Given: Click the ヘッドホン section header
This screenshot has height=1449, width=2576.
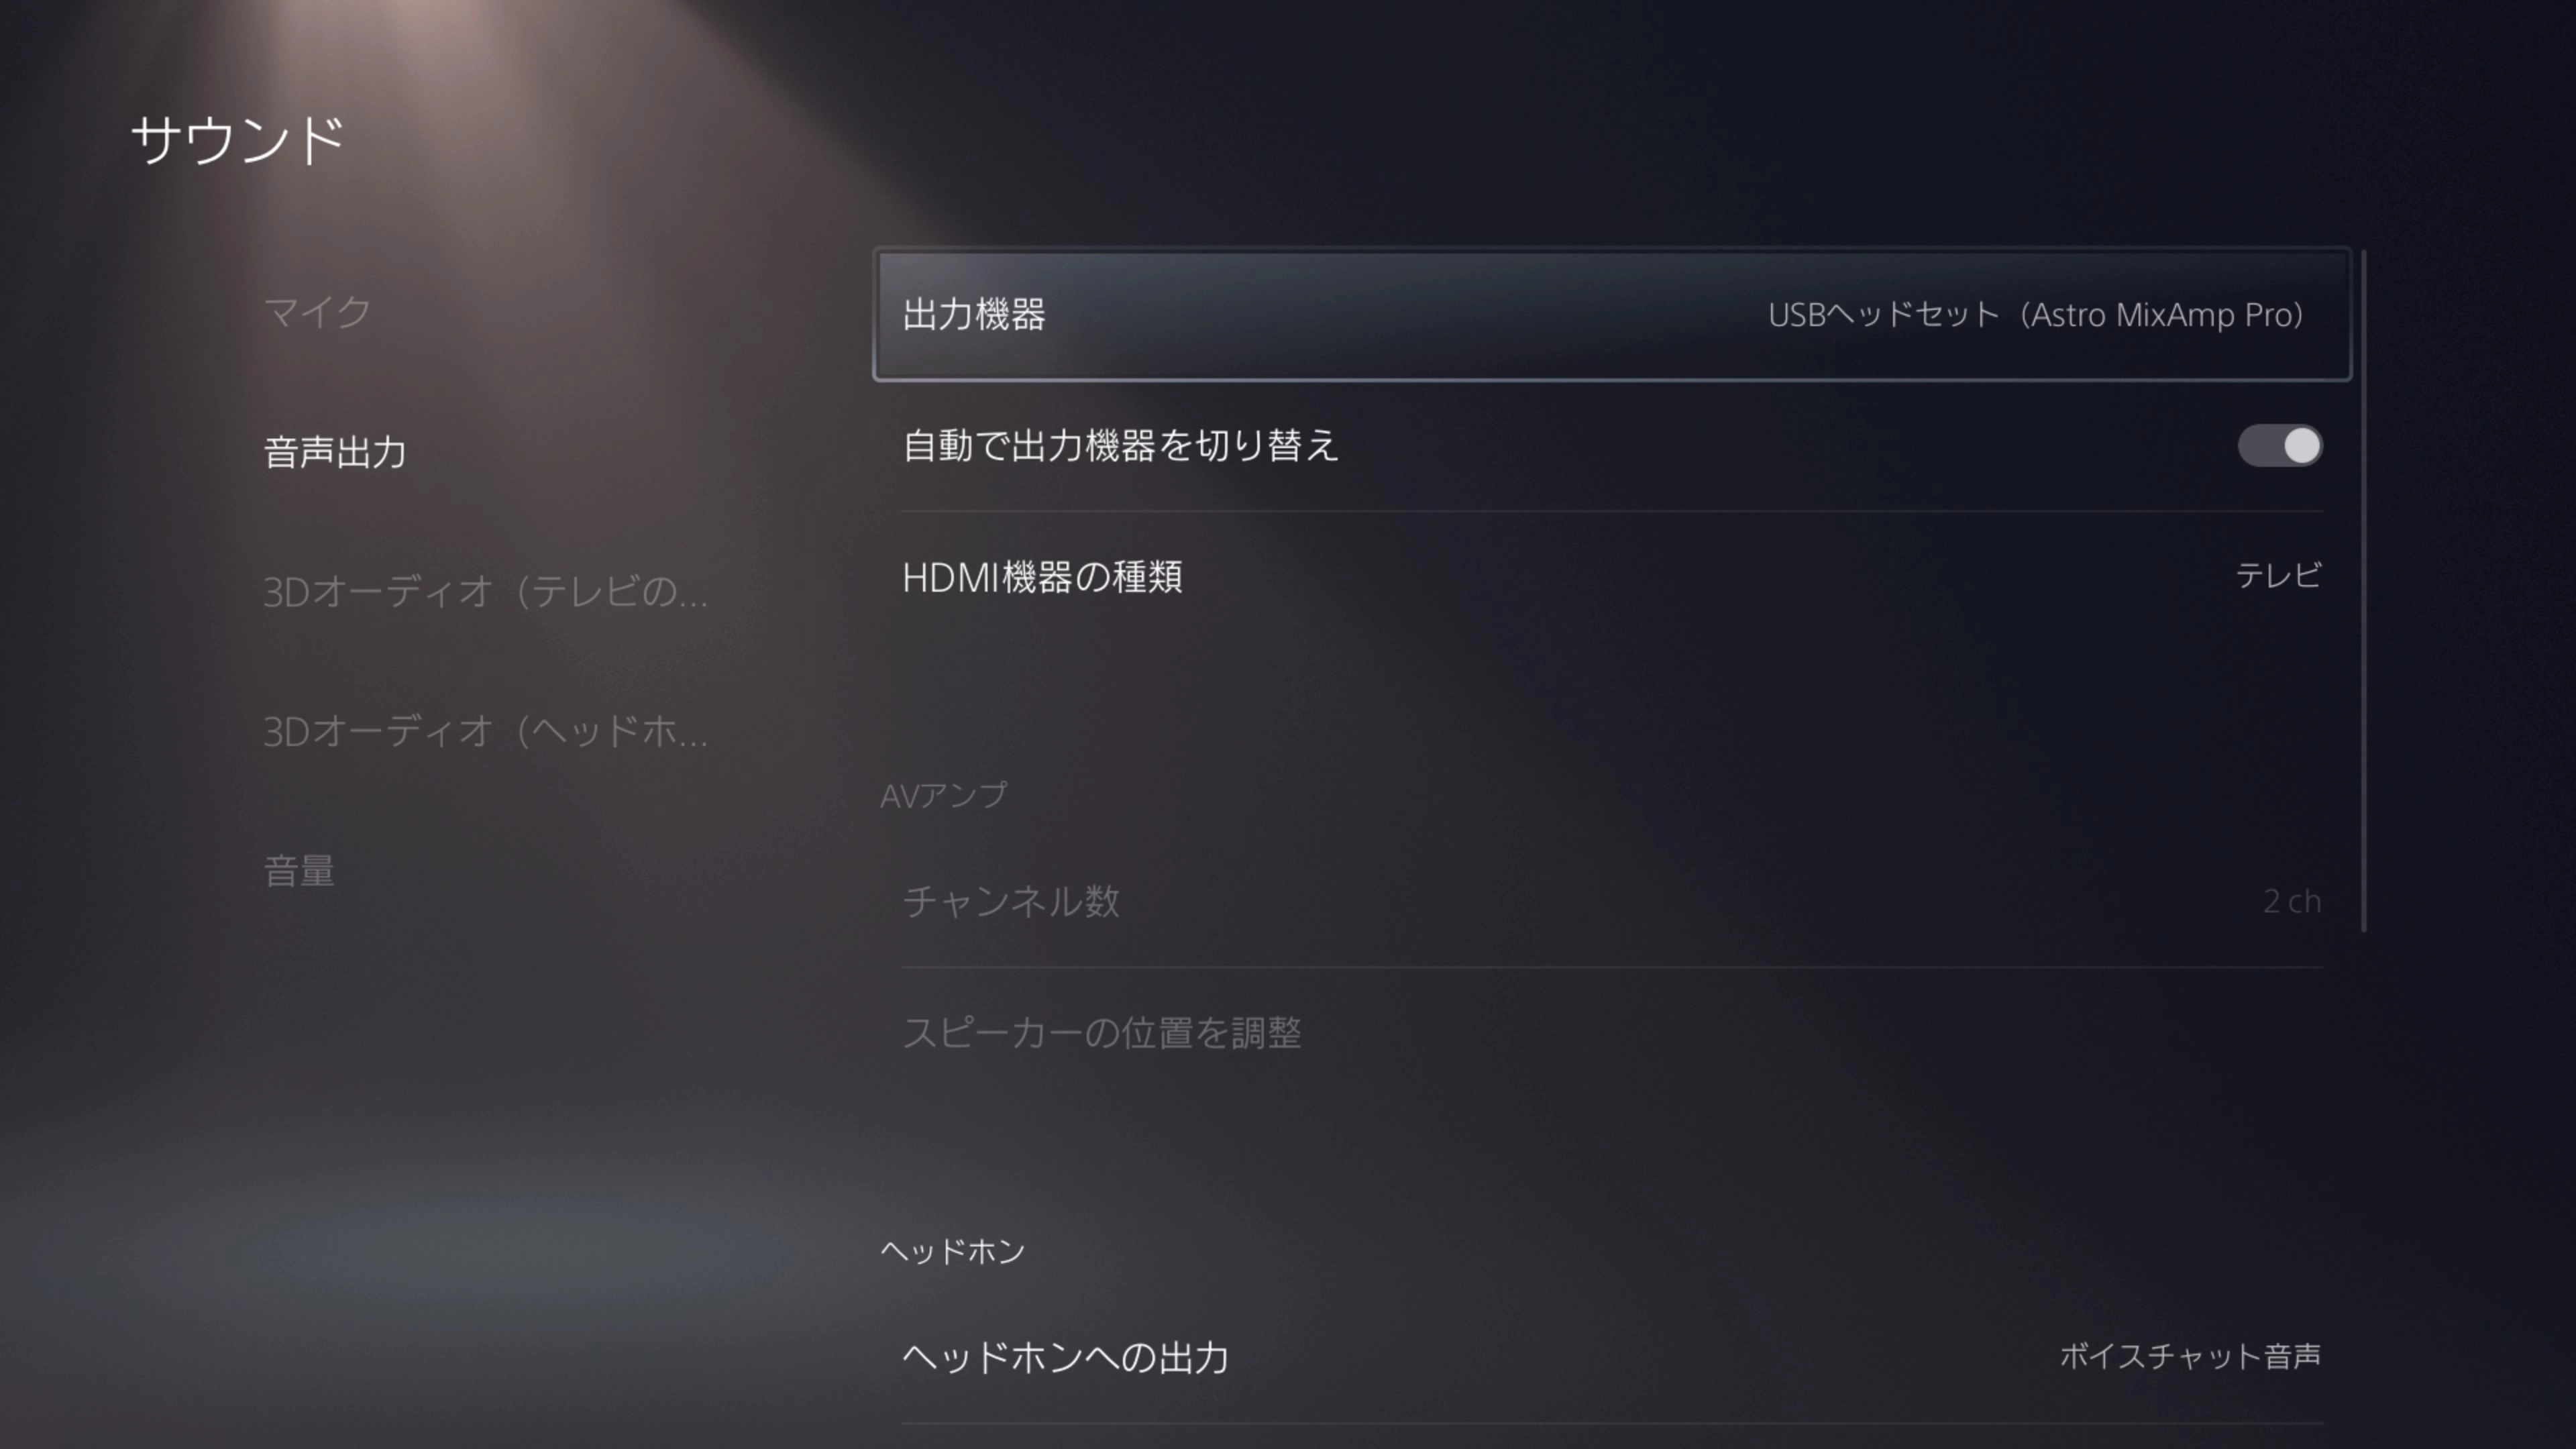Looking at the screenshot, I should 953,1251.
